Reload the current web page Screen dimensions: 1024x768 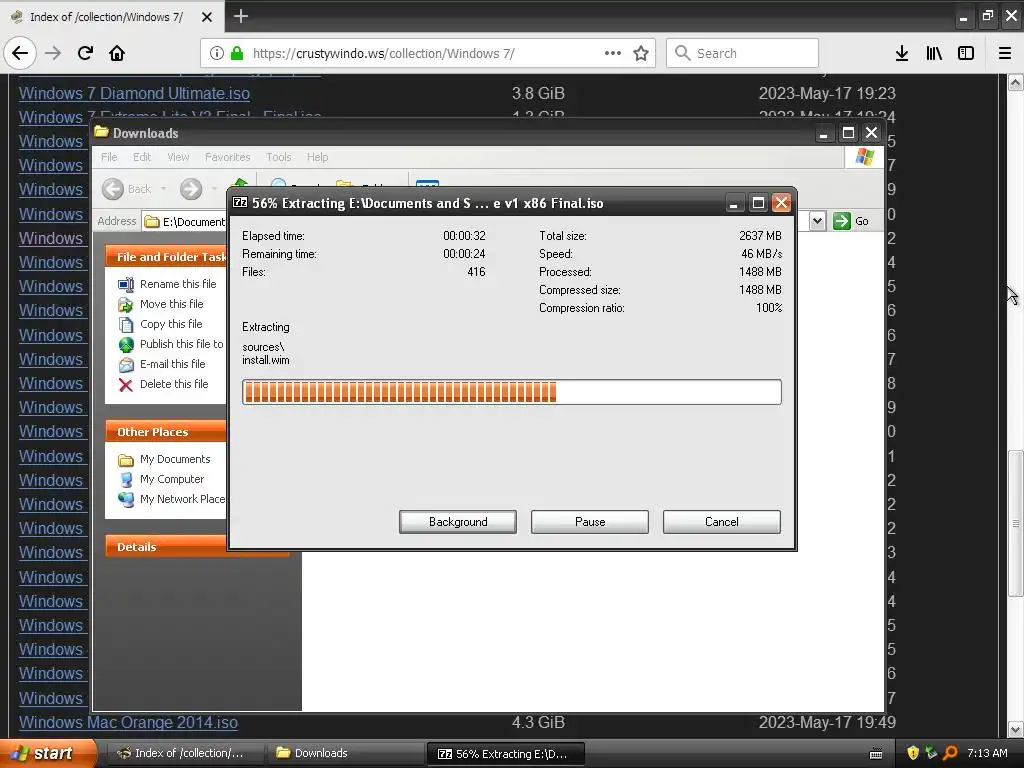point(85,53)
